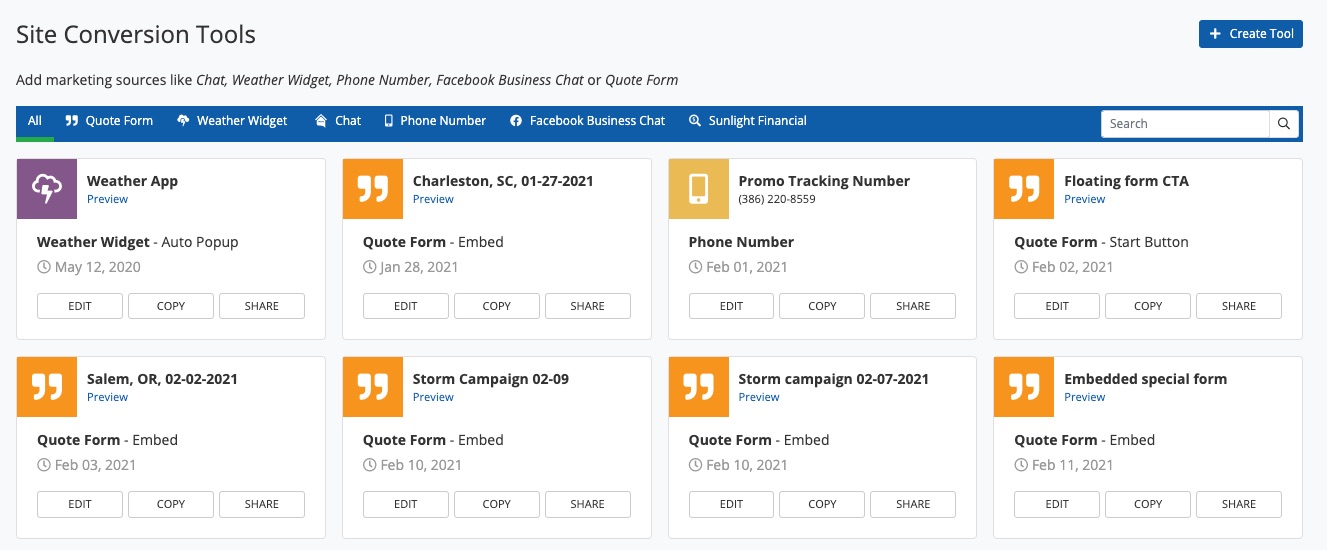Switch to the Quote Form tab
The height and width of the screenshot is (550, 1327).
click(109, 121)
